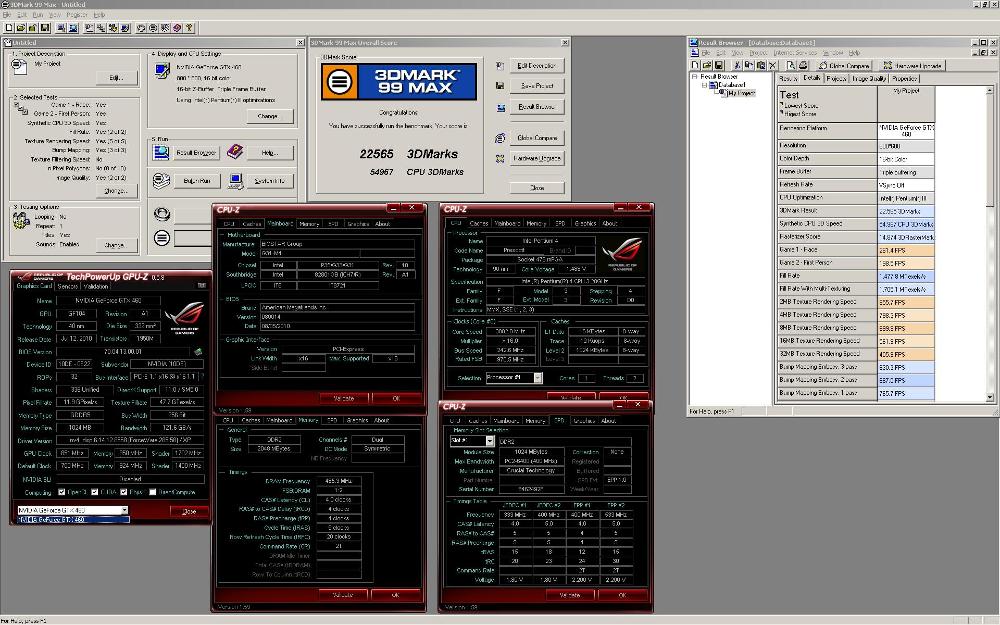Click Delete X icon in Result Browser toolbar
This screenshot has width=1000, height=625.
coord(772,65)
